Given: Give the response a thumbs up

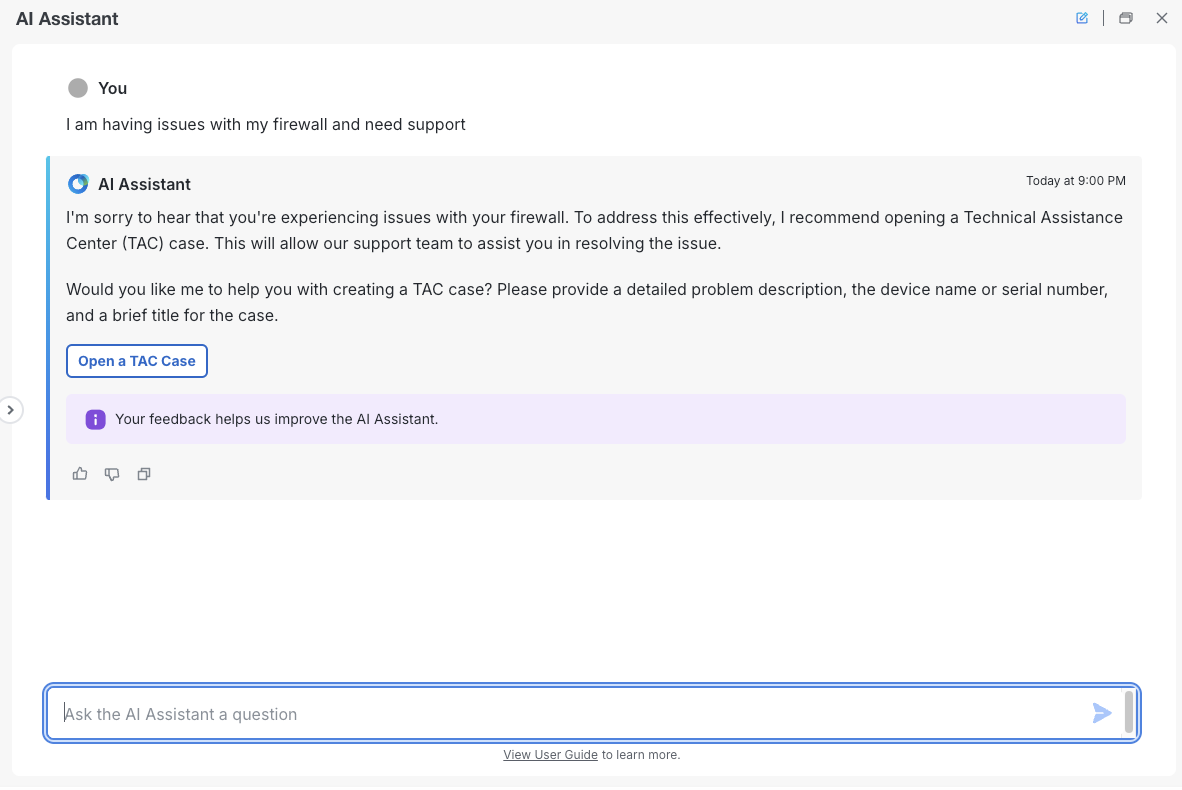Looking at the screenshot, I should pyautogui.click(x=80, y=474).
